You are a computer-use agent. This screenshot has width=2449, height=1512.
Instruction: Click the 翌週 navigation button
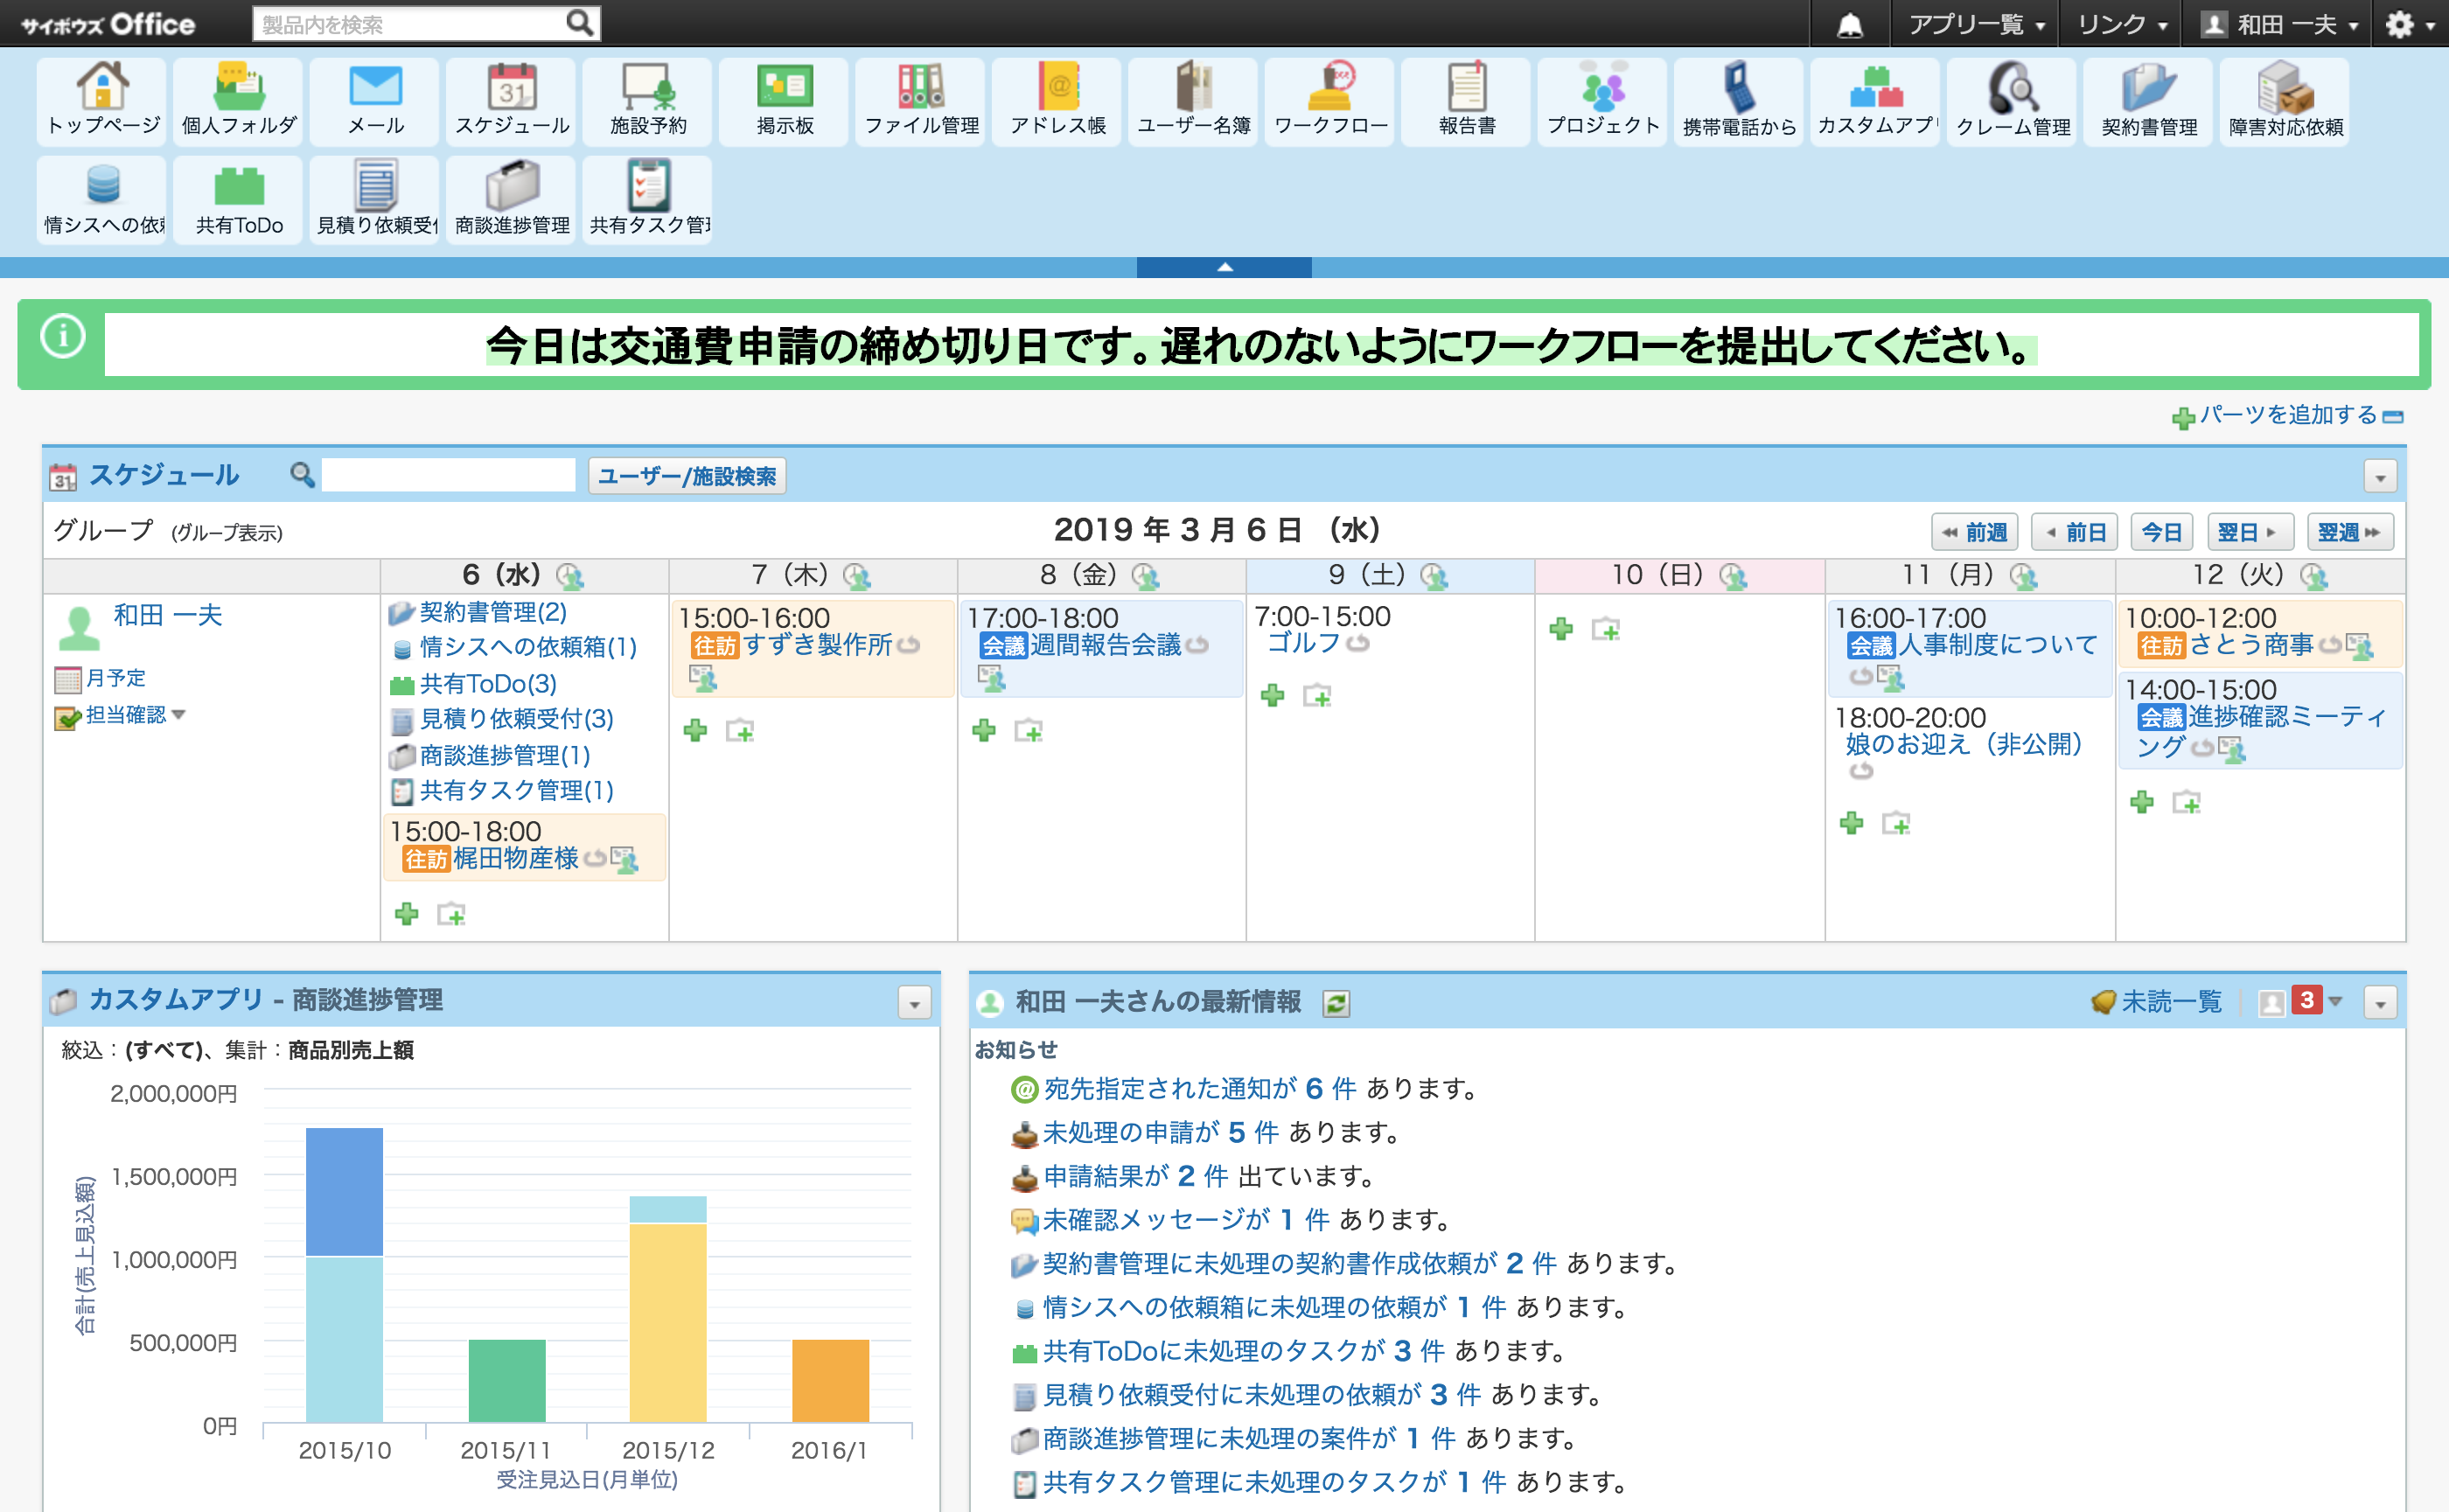[x=2349, y=532]
